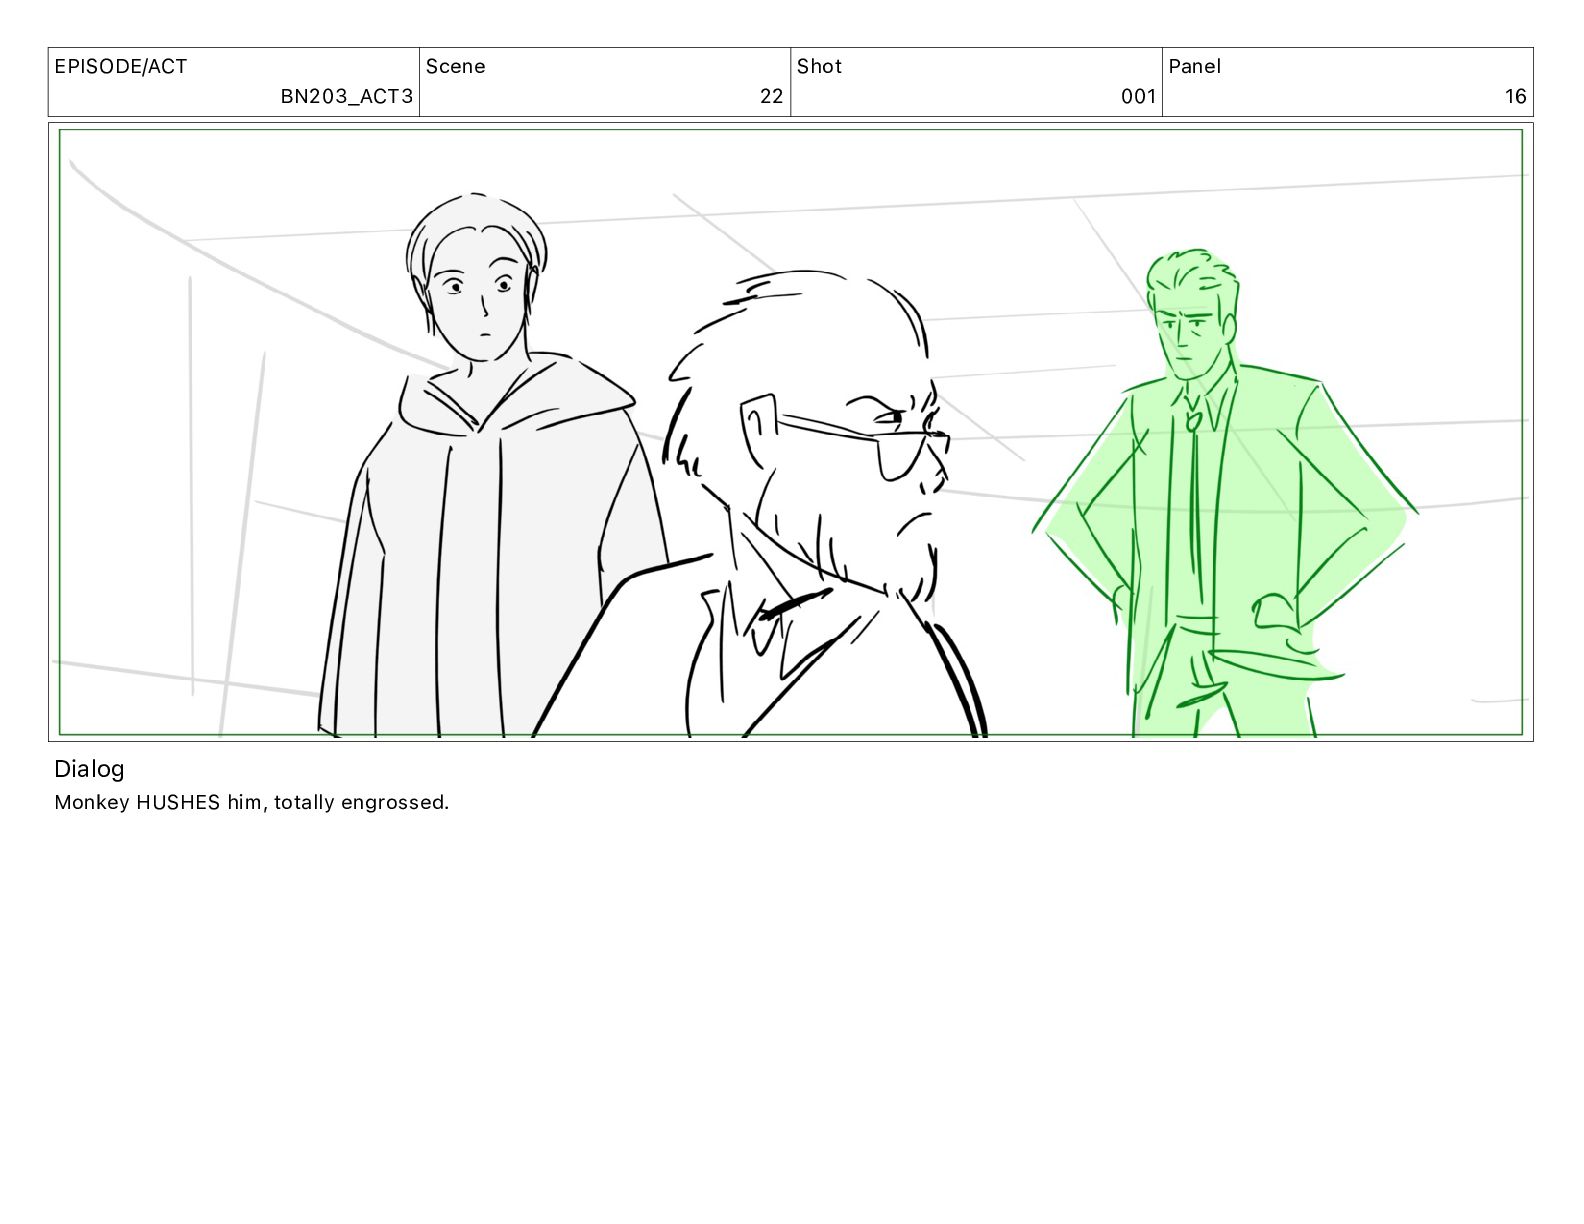Select the EPISODE/ACT header label

(121, 67)
